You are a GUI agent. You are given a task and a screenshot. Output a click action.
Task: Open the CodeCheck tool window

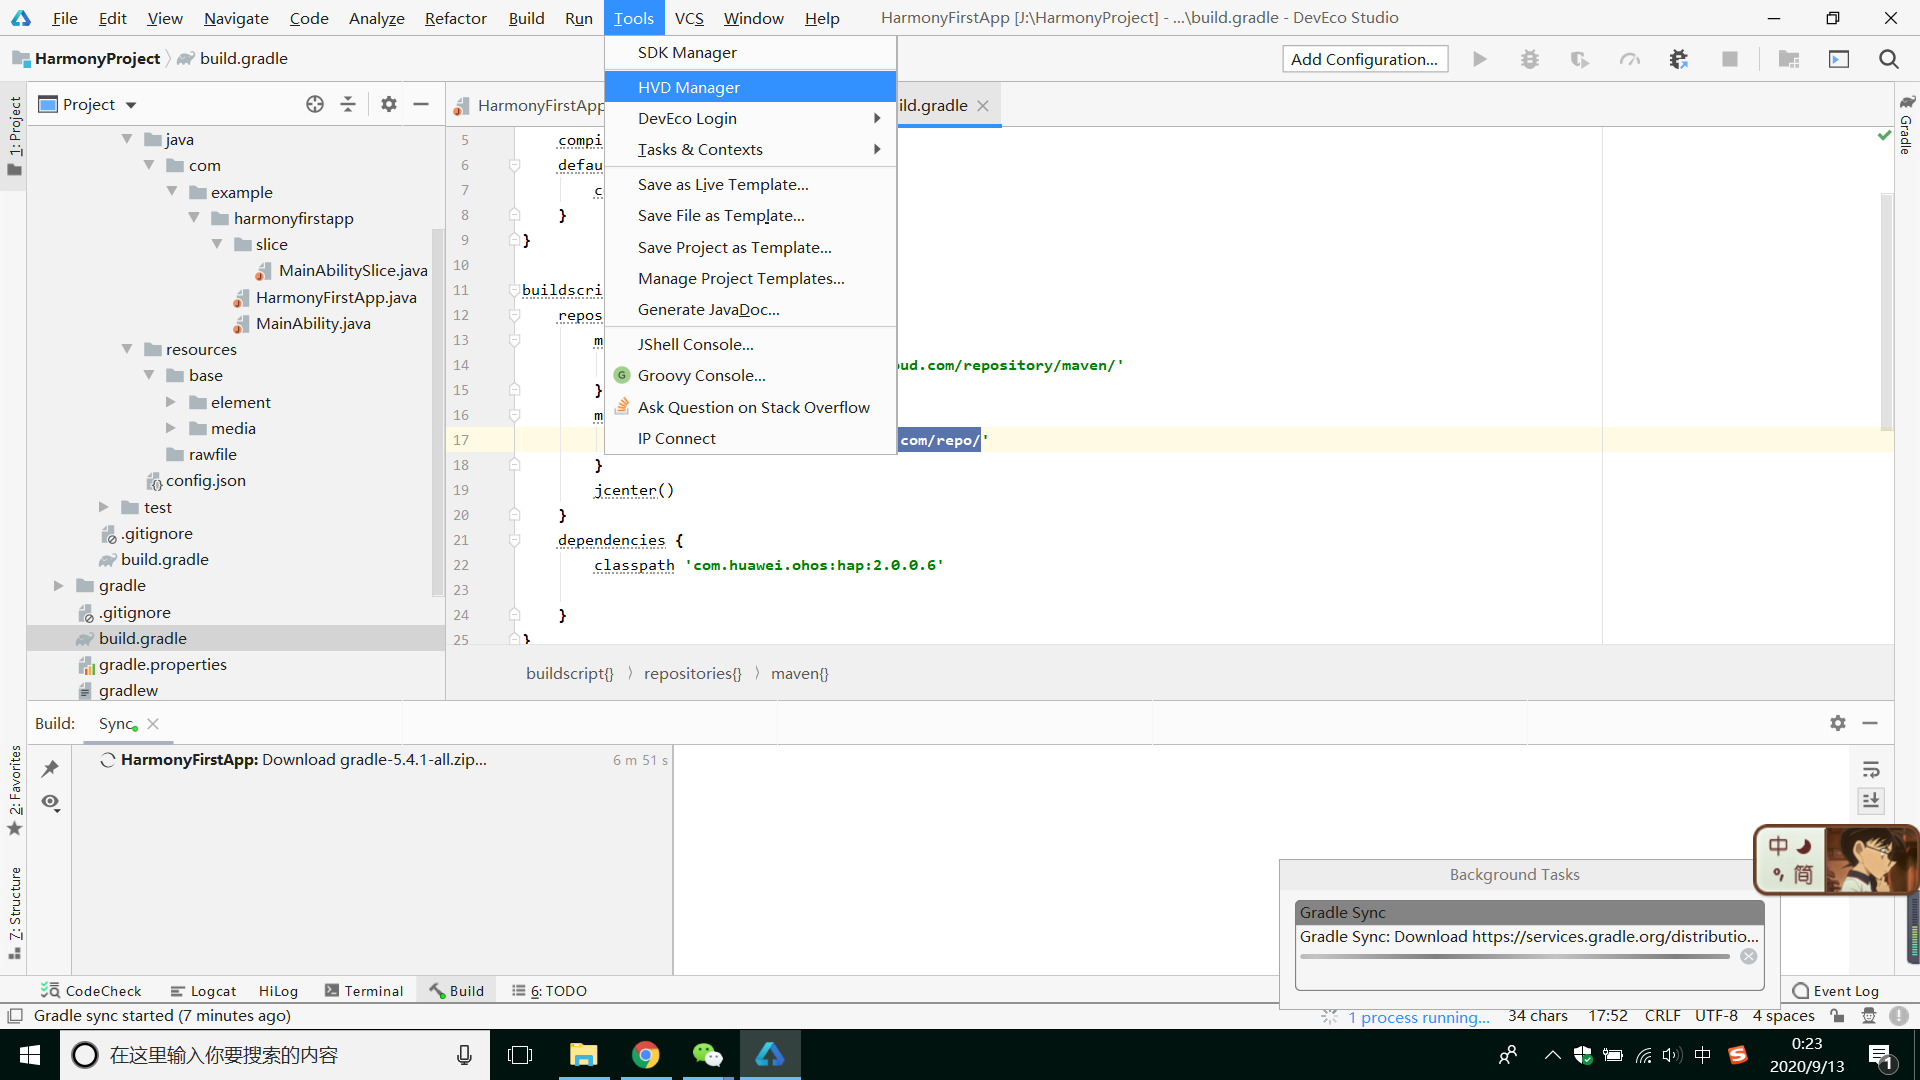(91, 990)
